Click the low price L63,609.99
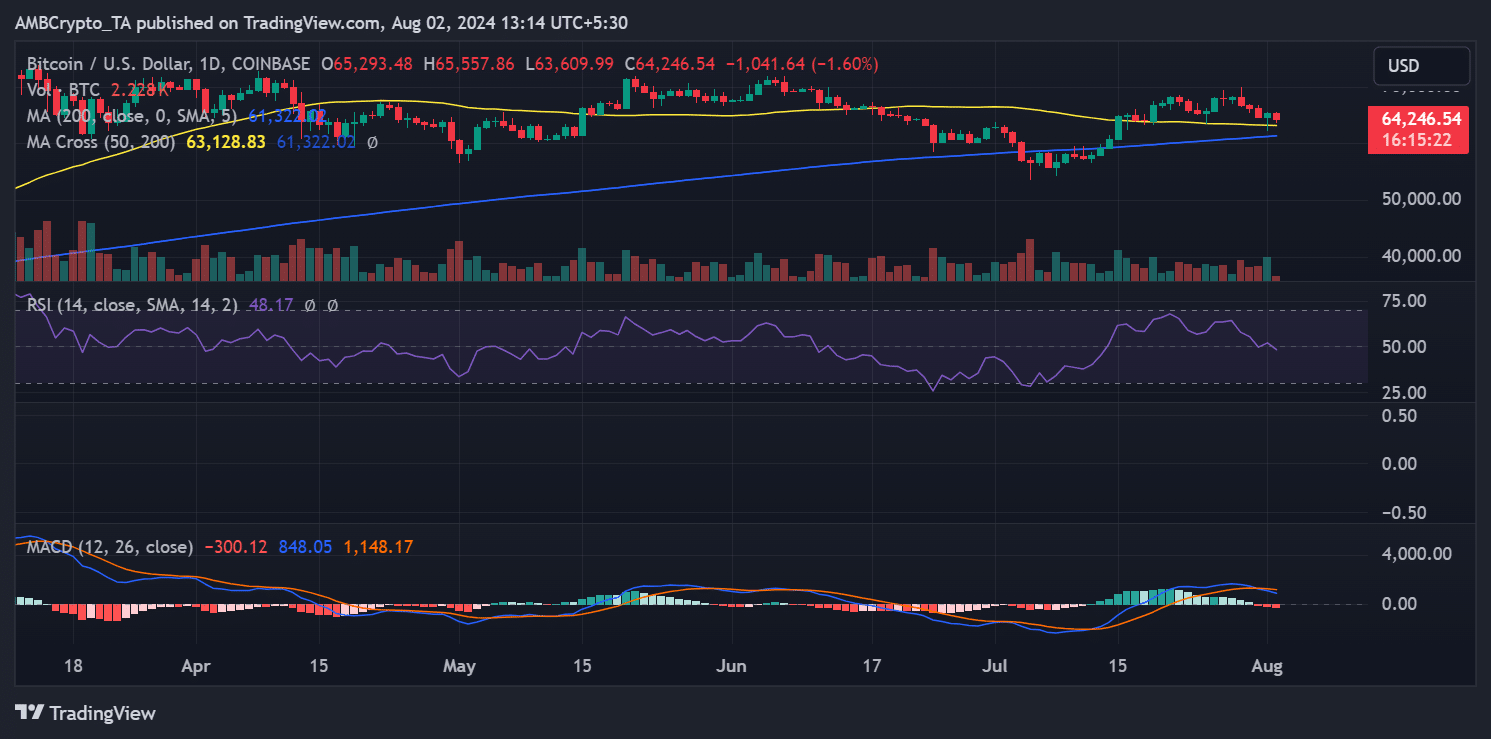 coord(569,64)
